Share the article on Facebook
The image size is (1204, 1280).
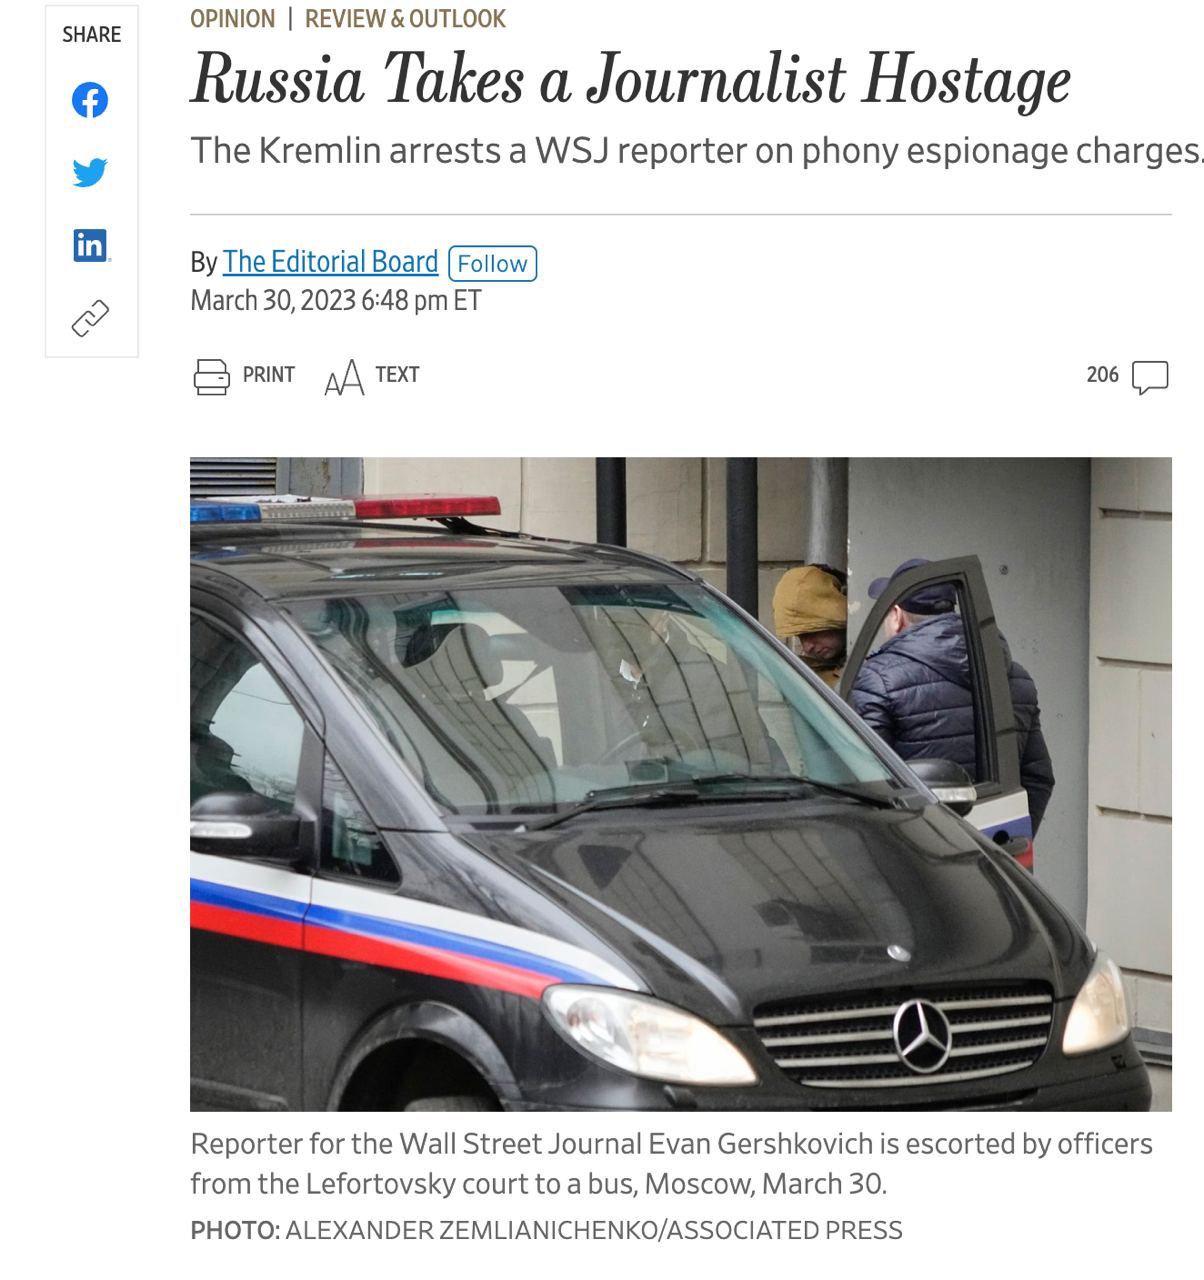click(x=90, y=100)
